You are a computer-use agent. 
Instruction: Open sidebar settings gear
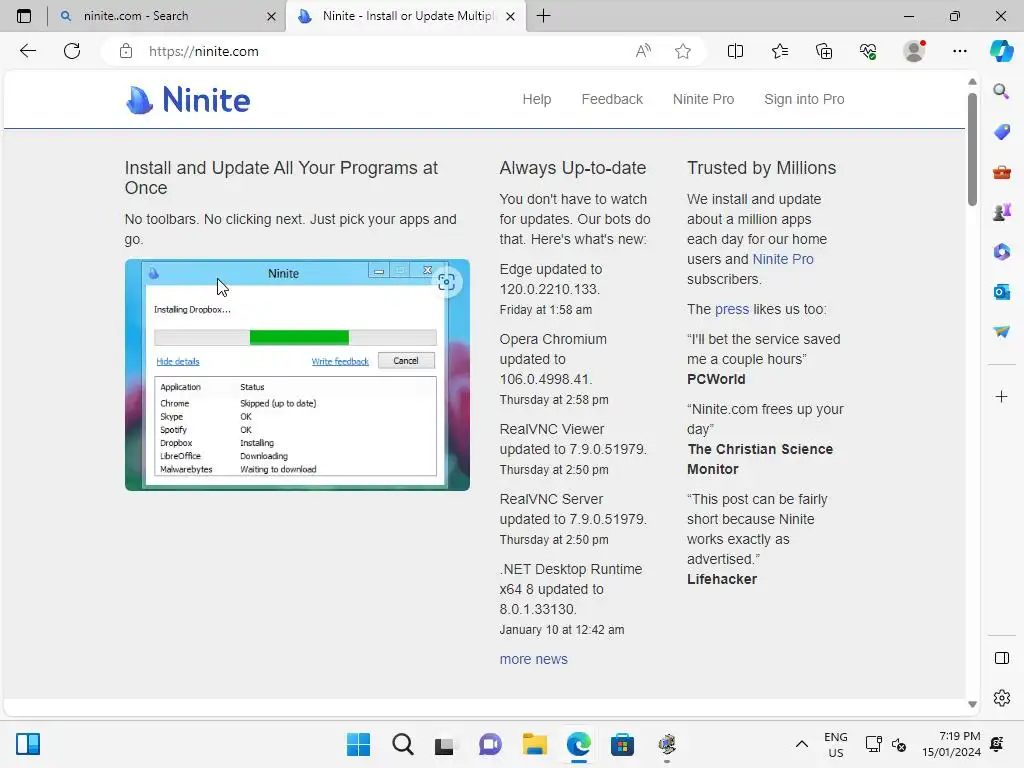[1001, 698]
